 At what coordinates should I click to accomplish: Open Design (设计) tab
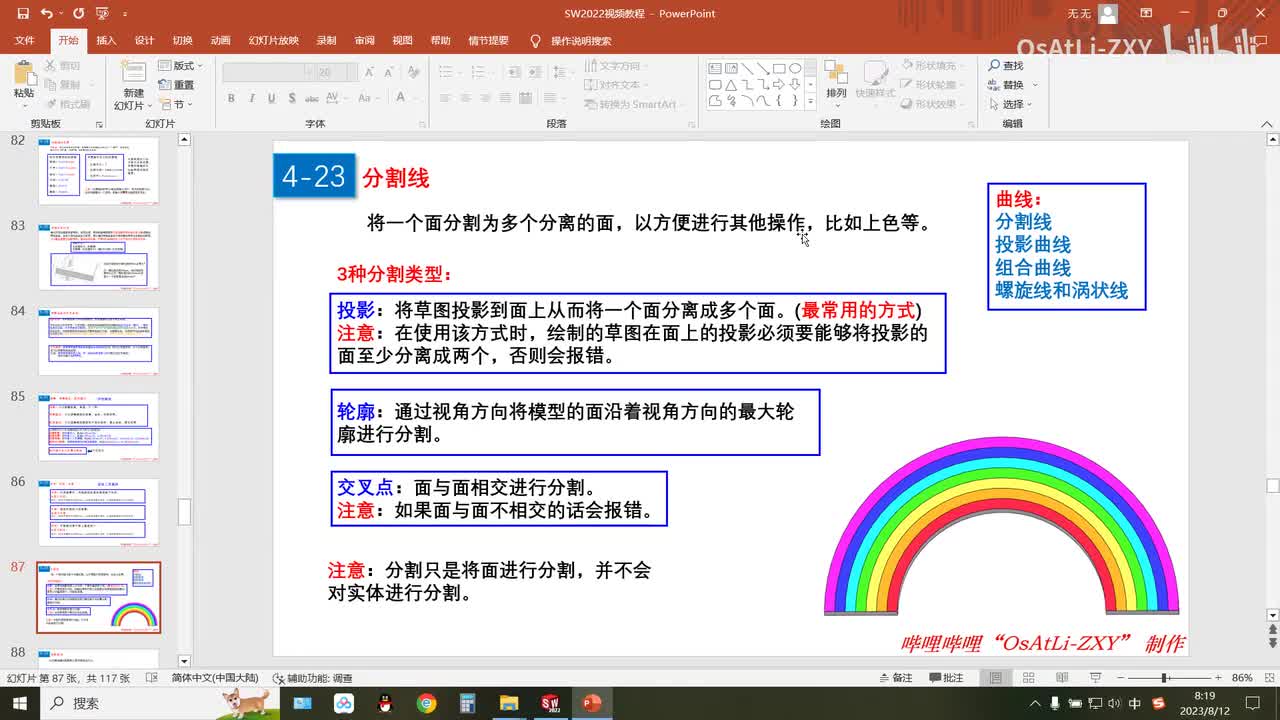pos(145,41)
